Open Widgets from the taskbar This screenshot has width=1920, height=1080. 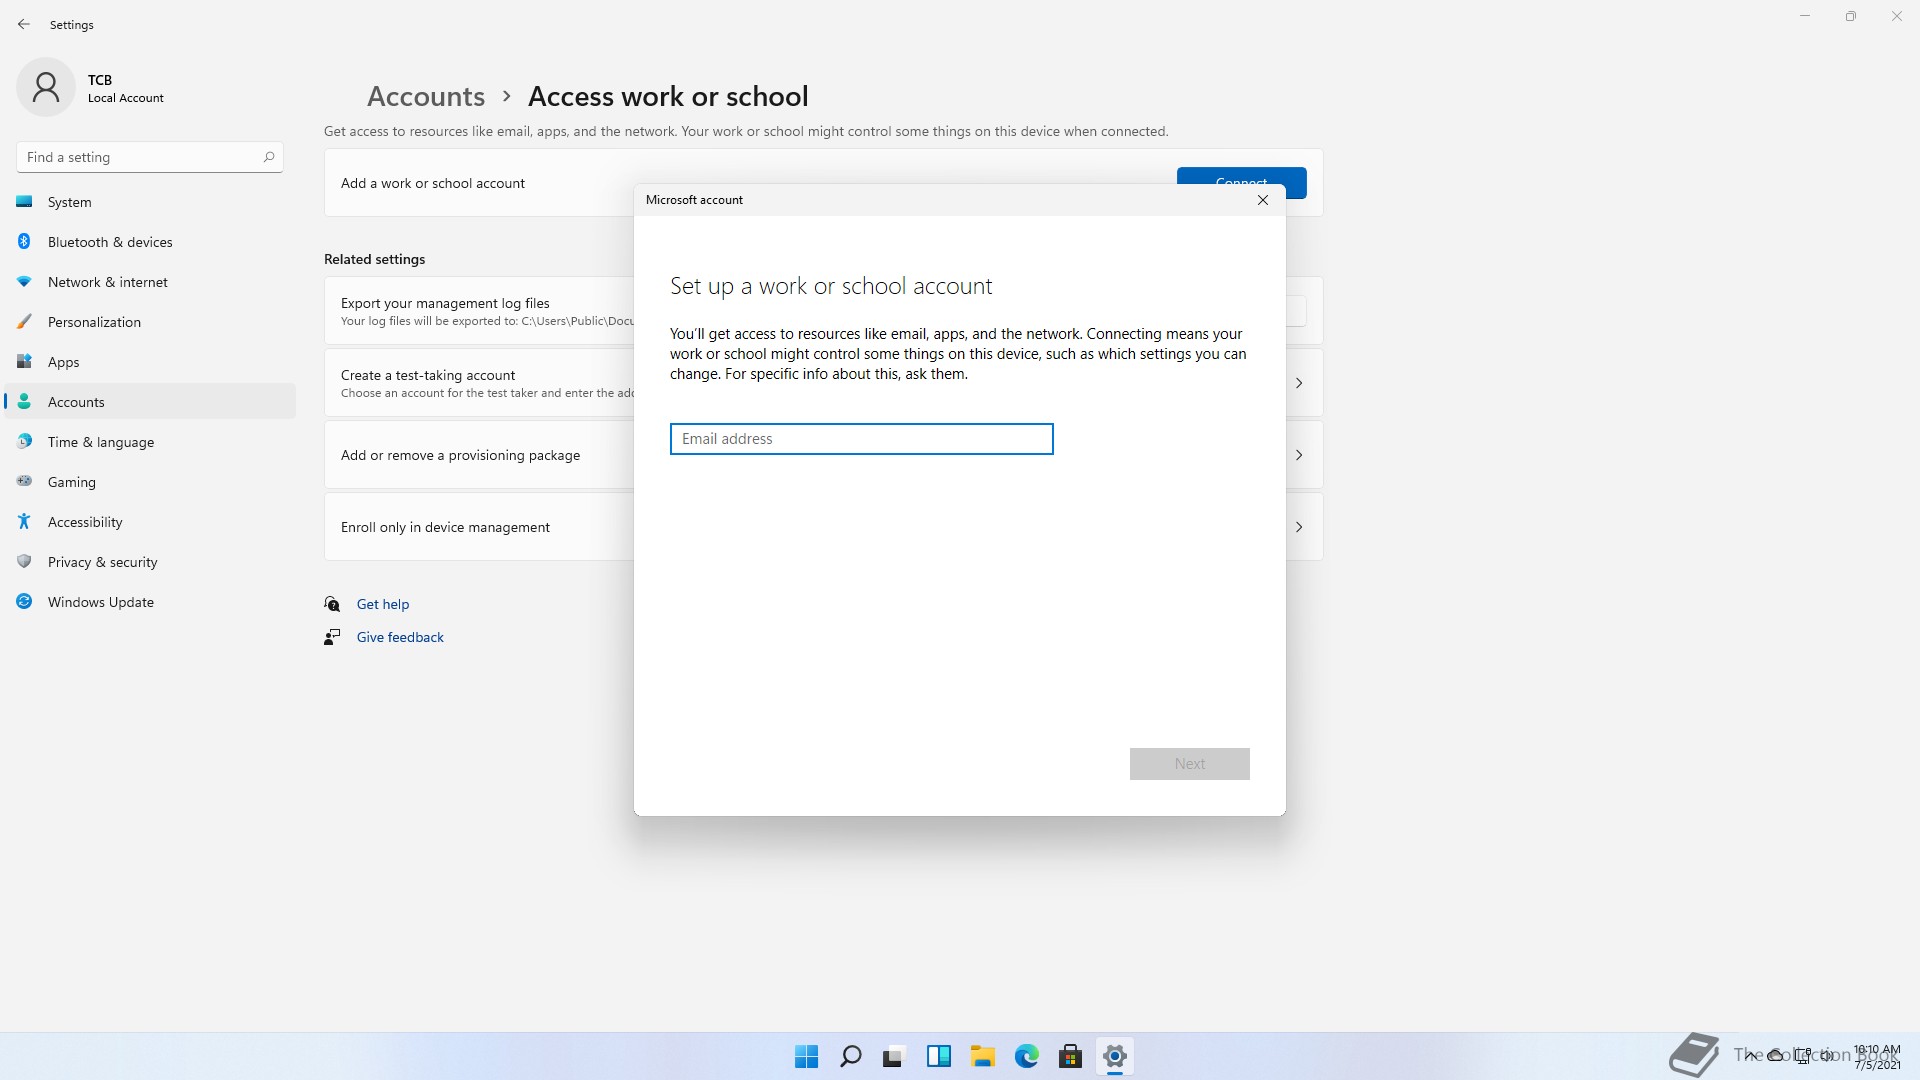(938, 1056)
